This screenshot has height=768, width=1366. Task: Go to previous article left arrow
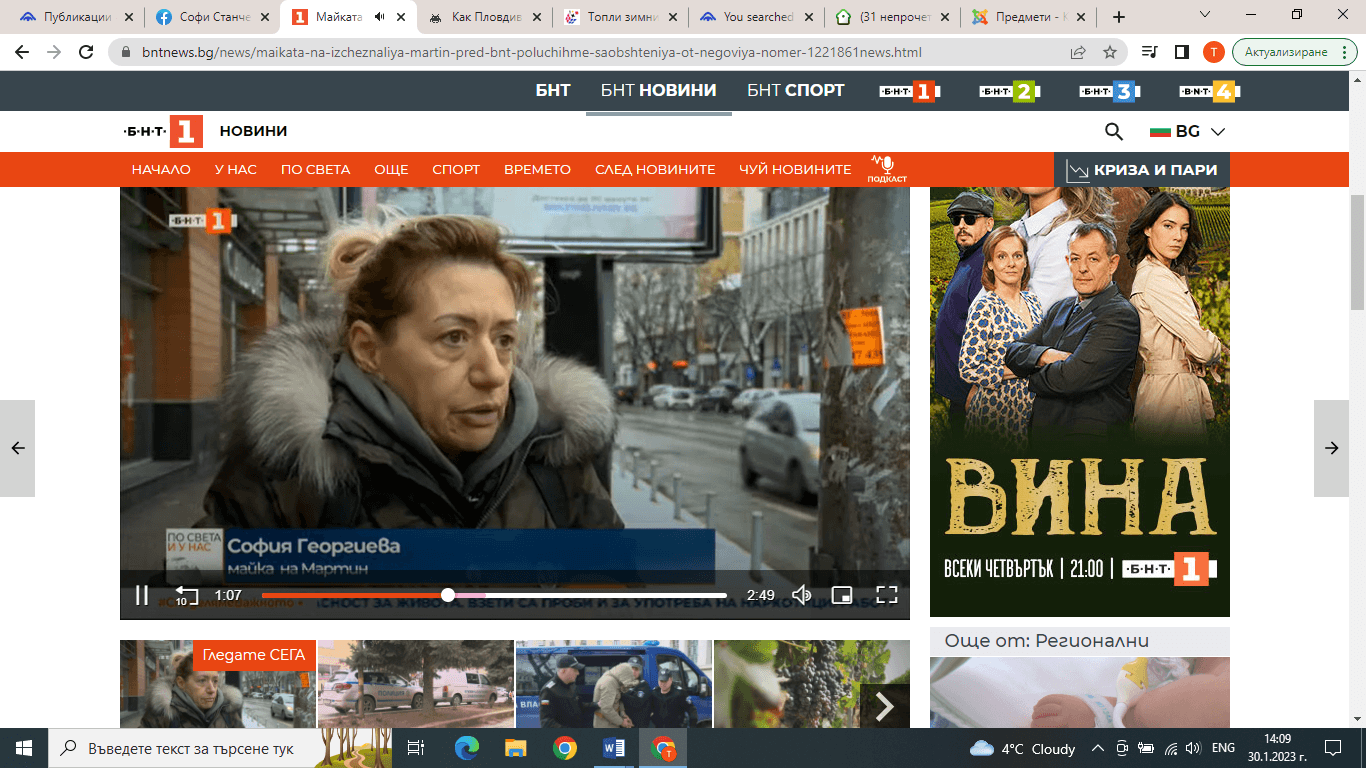coord(17,448)
